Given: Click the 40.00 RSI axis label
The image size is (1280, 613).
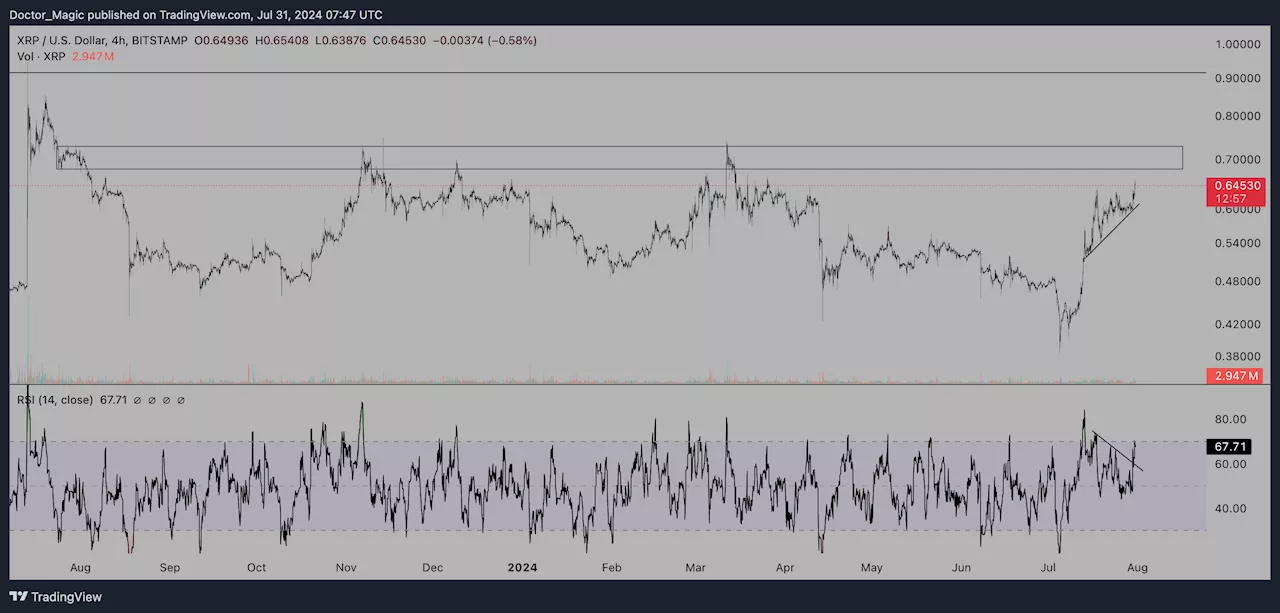Looking at the screenshot, I should (1230, 509).
